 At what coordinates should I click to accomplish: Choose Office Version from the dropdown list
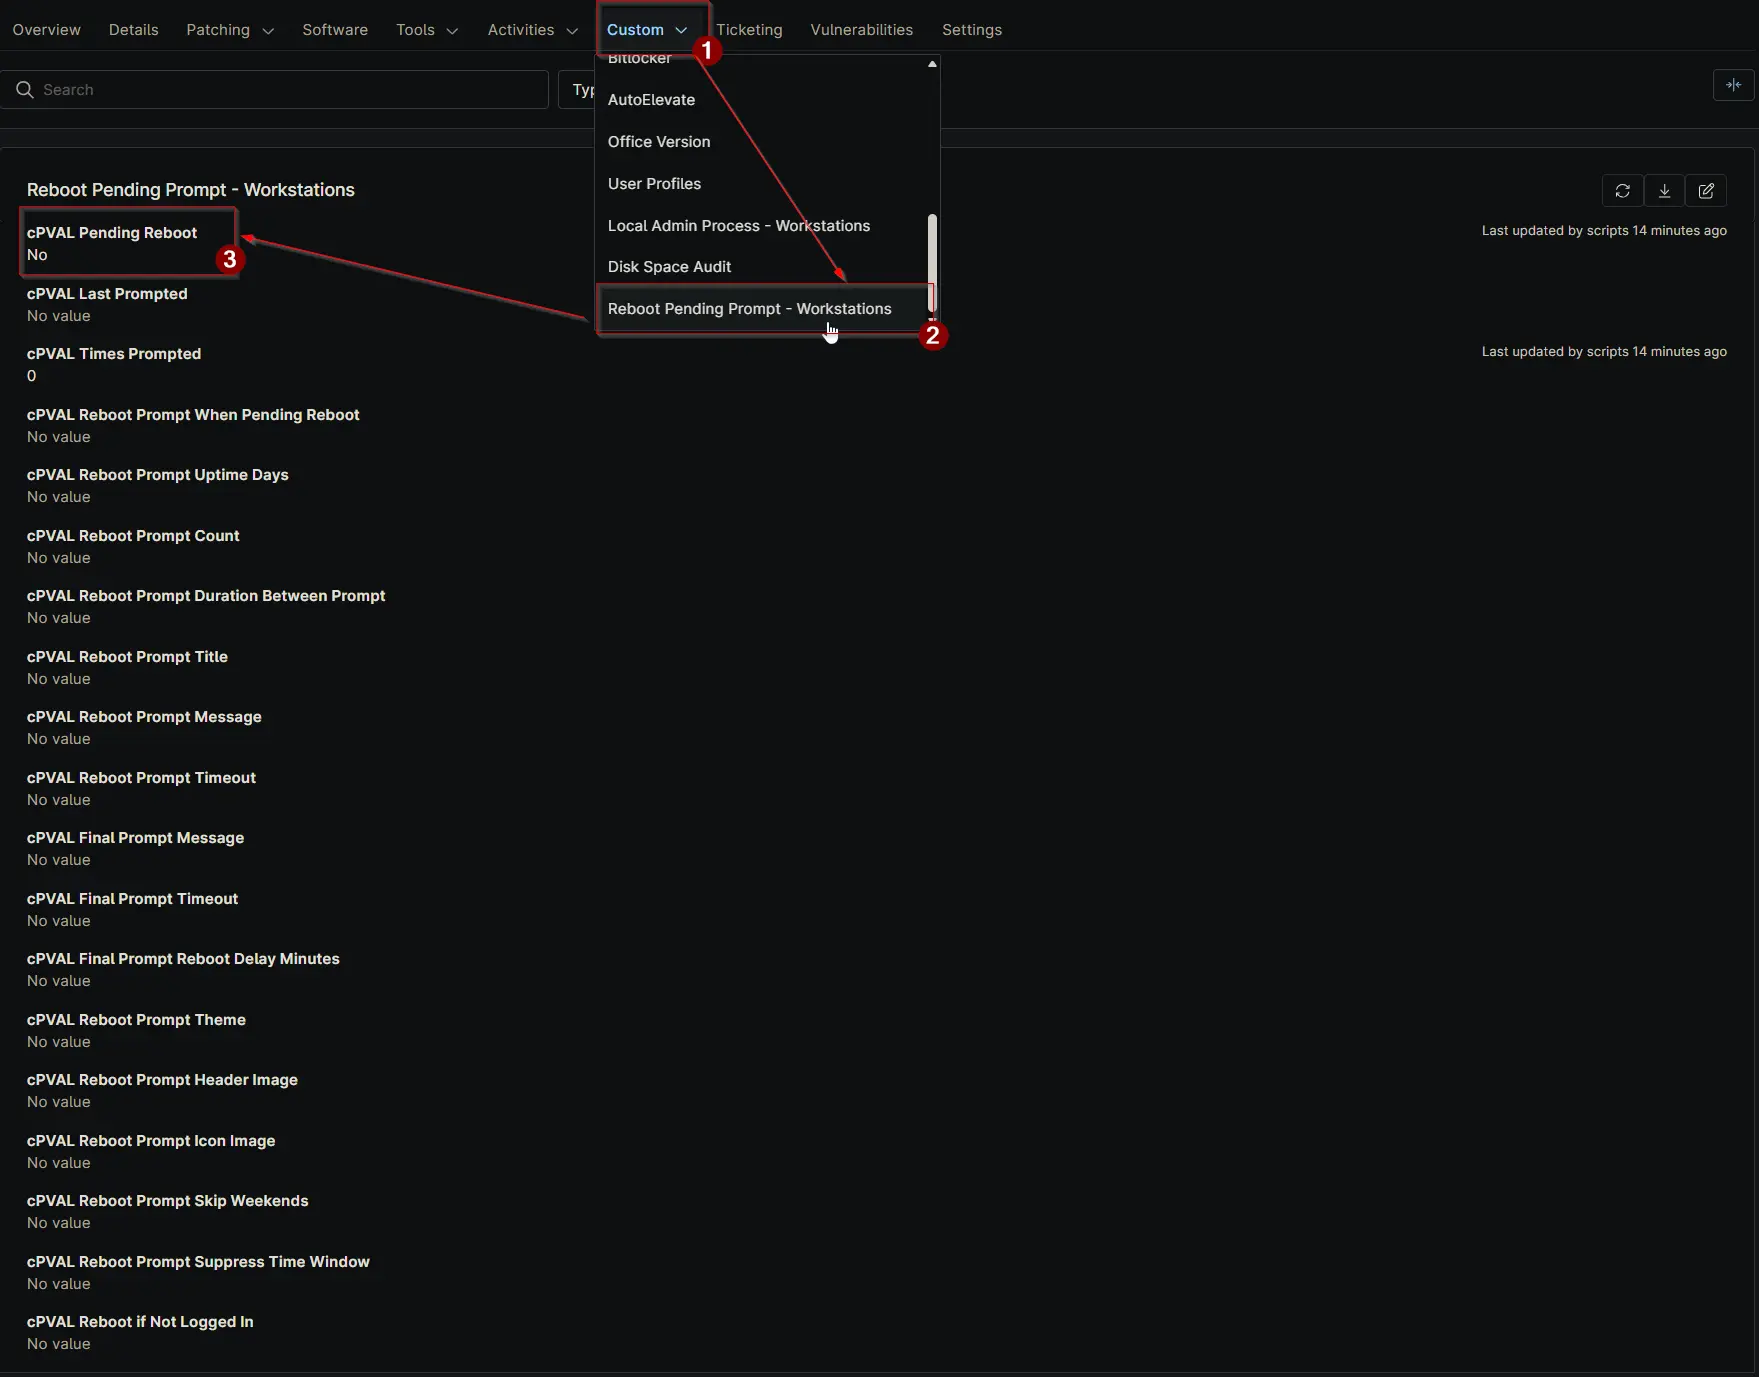[x=659, y=142]
